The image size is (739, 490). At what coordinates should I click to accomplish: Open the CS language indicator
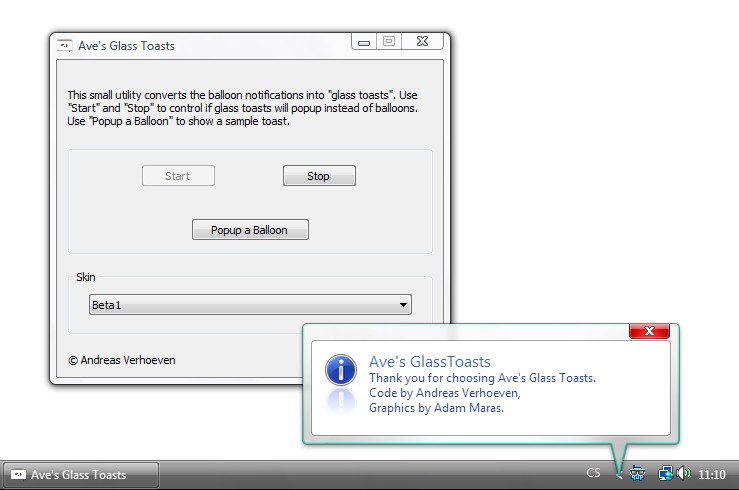(x=593, y=473)
